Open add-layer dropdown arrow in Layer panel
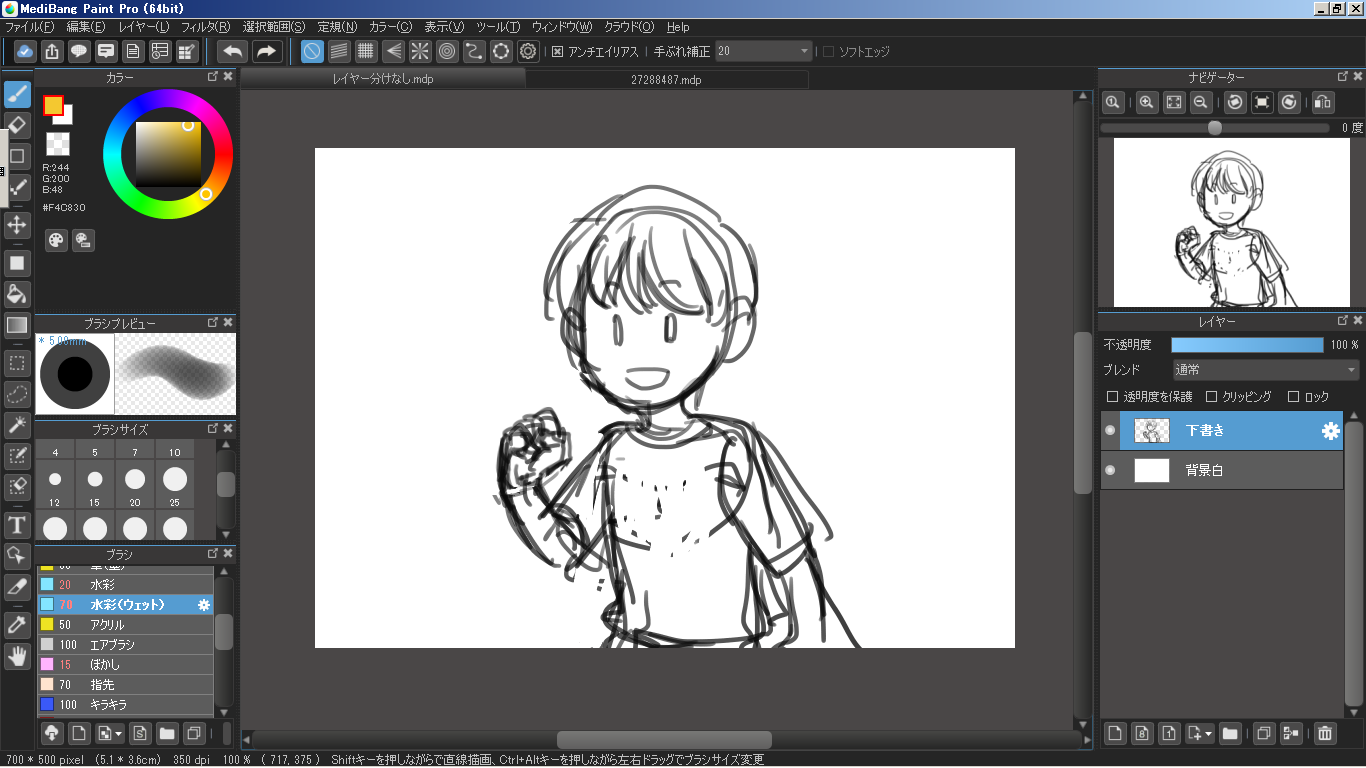 (1209, 733)
